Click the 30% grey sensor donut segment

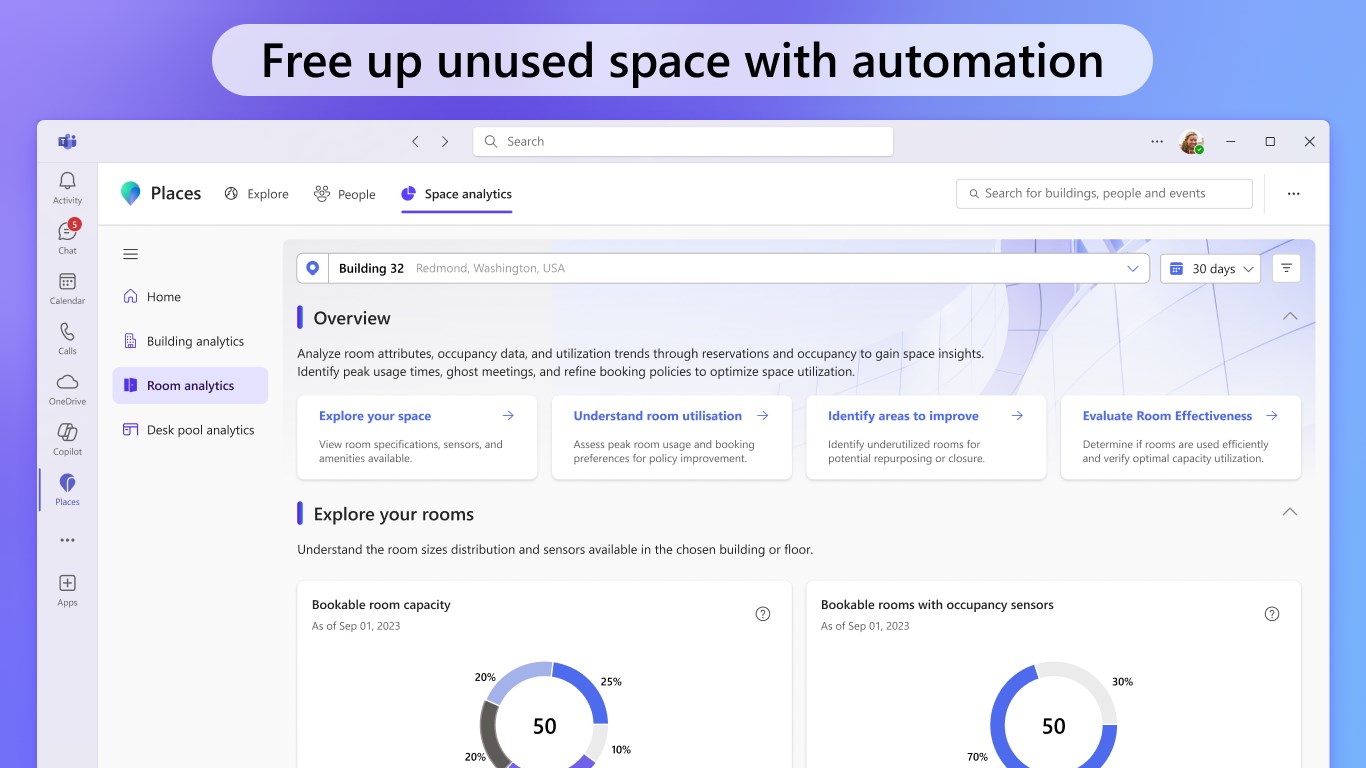click(1085, 684)
